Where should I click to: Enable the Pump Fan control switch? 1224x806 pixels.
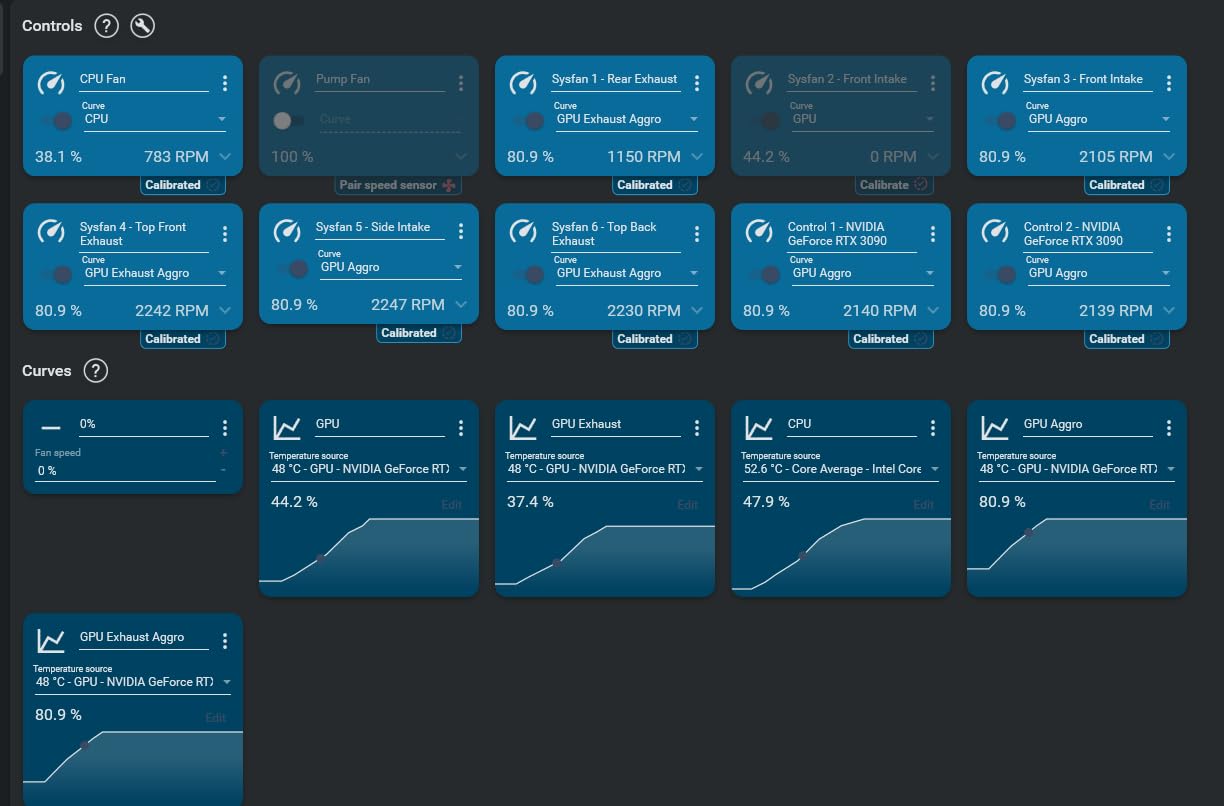click(x=289, y=121)
